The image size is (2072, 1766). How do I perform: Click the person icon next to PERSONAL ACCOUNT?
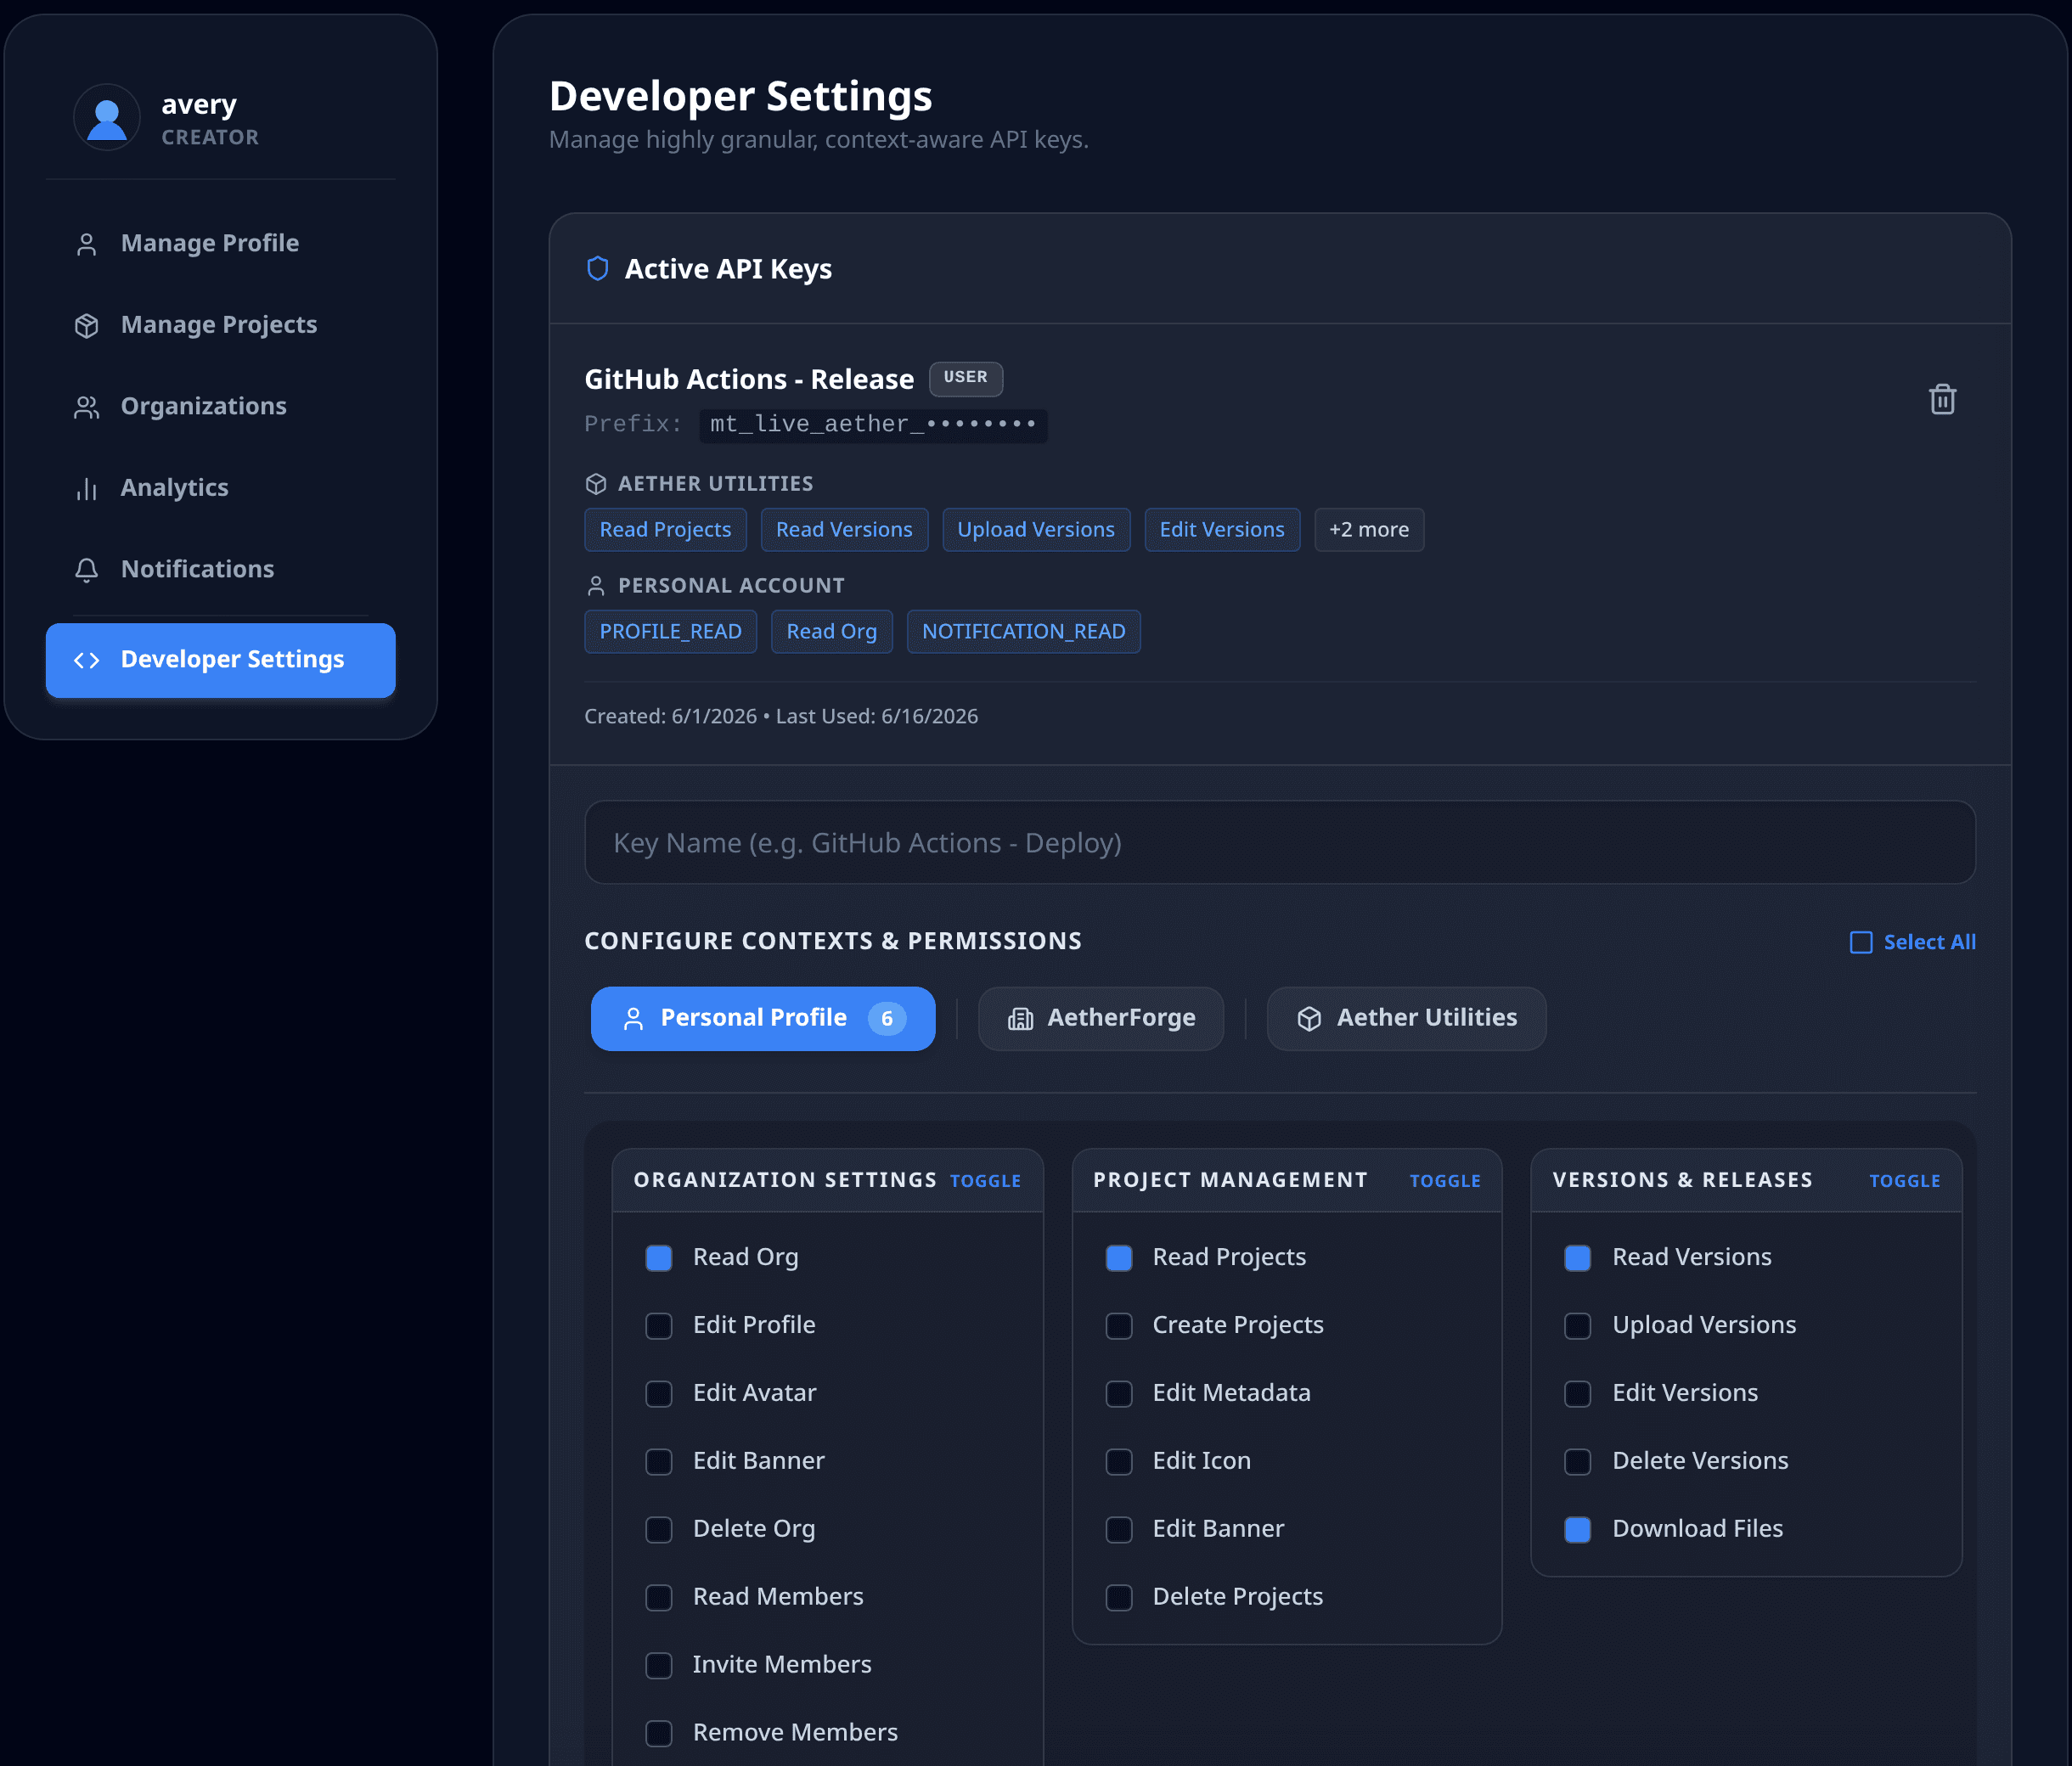[x=596, y=586]
